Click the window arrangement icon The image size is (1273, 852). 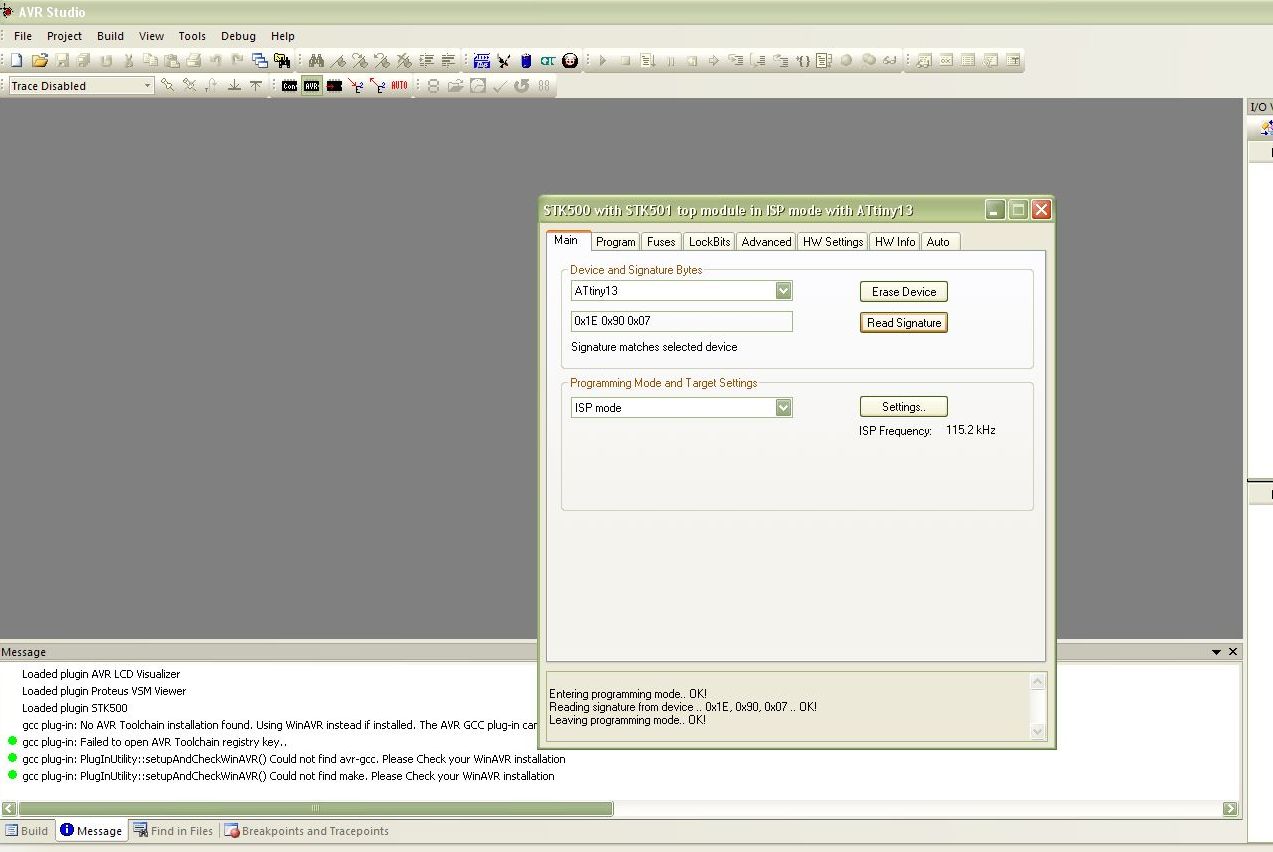259,60
